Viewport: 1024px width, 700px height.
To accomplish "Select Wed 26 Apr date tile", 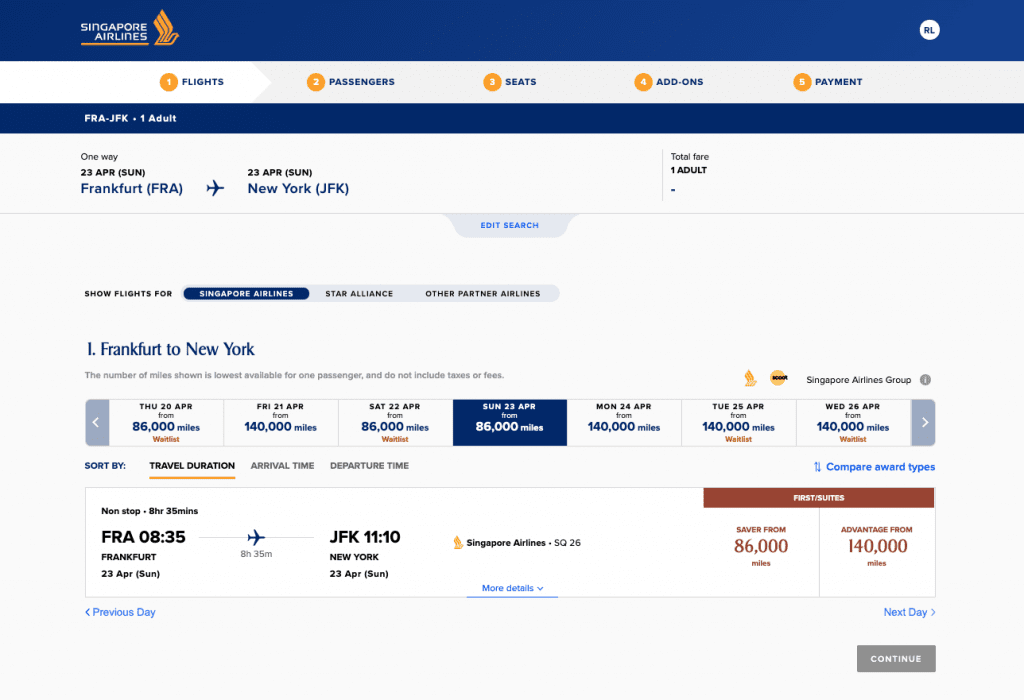I will click(x=853, y=422).
